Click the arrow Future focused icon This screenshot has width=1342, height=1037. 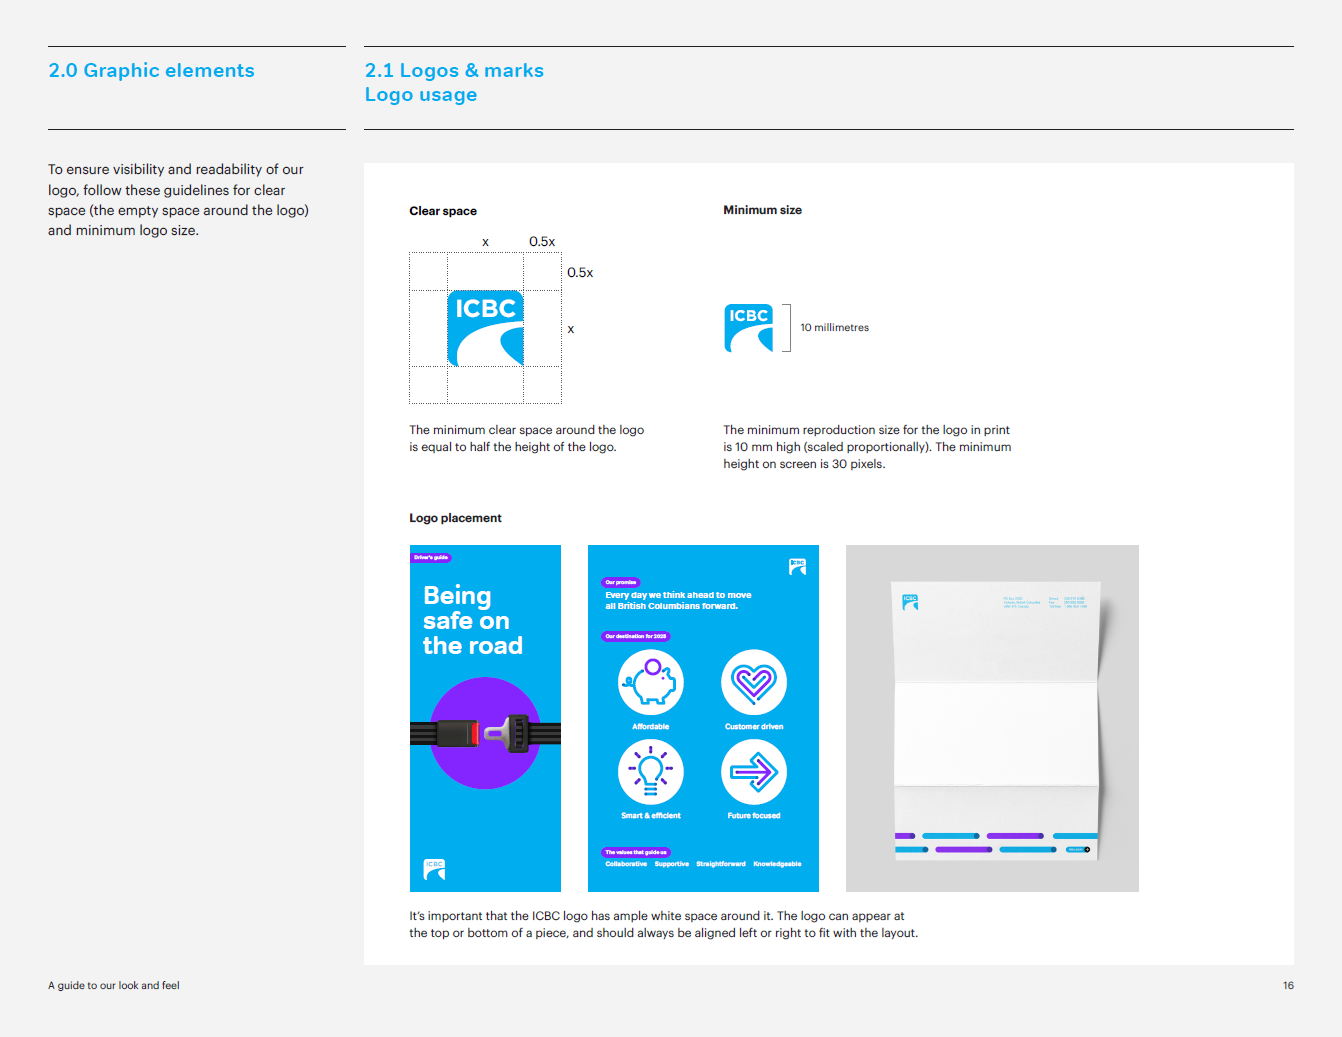pyautogui.click(x=754, y=772)
